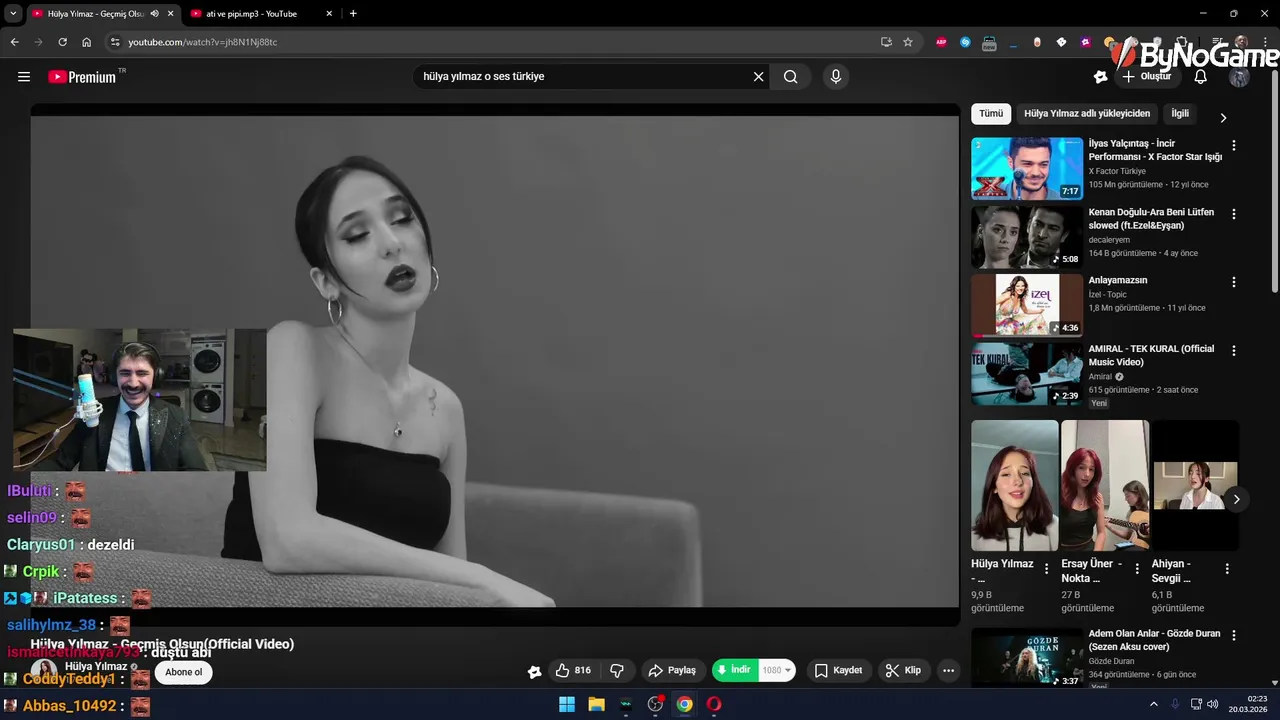Open the YouTube notifications bell
The image size is (1280, 720).
(1200, 77)
